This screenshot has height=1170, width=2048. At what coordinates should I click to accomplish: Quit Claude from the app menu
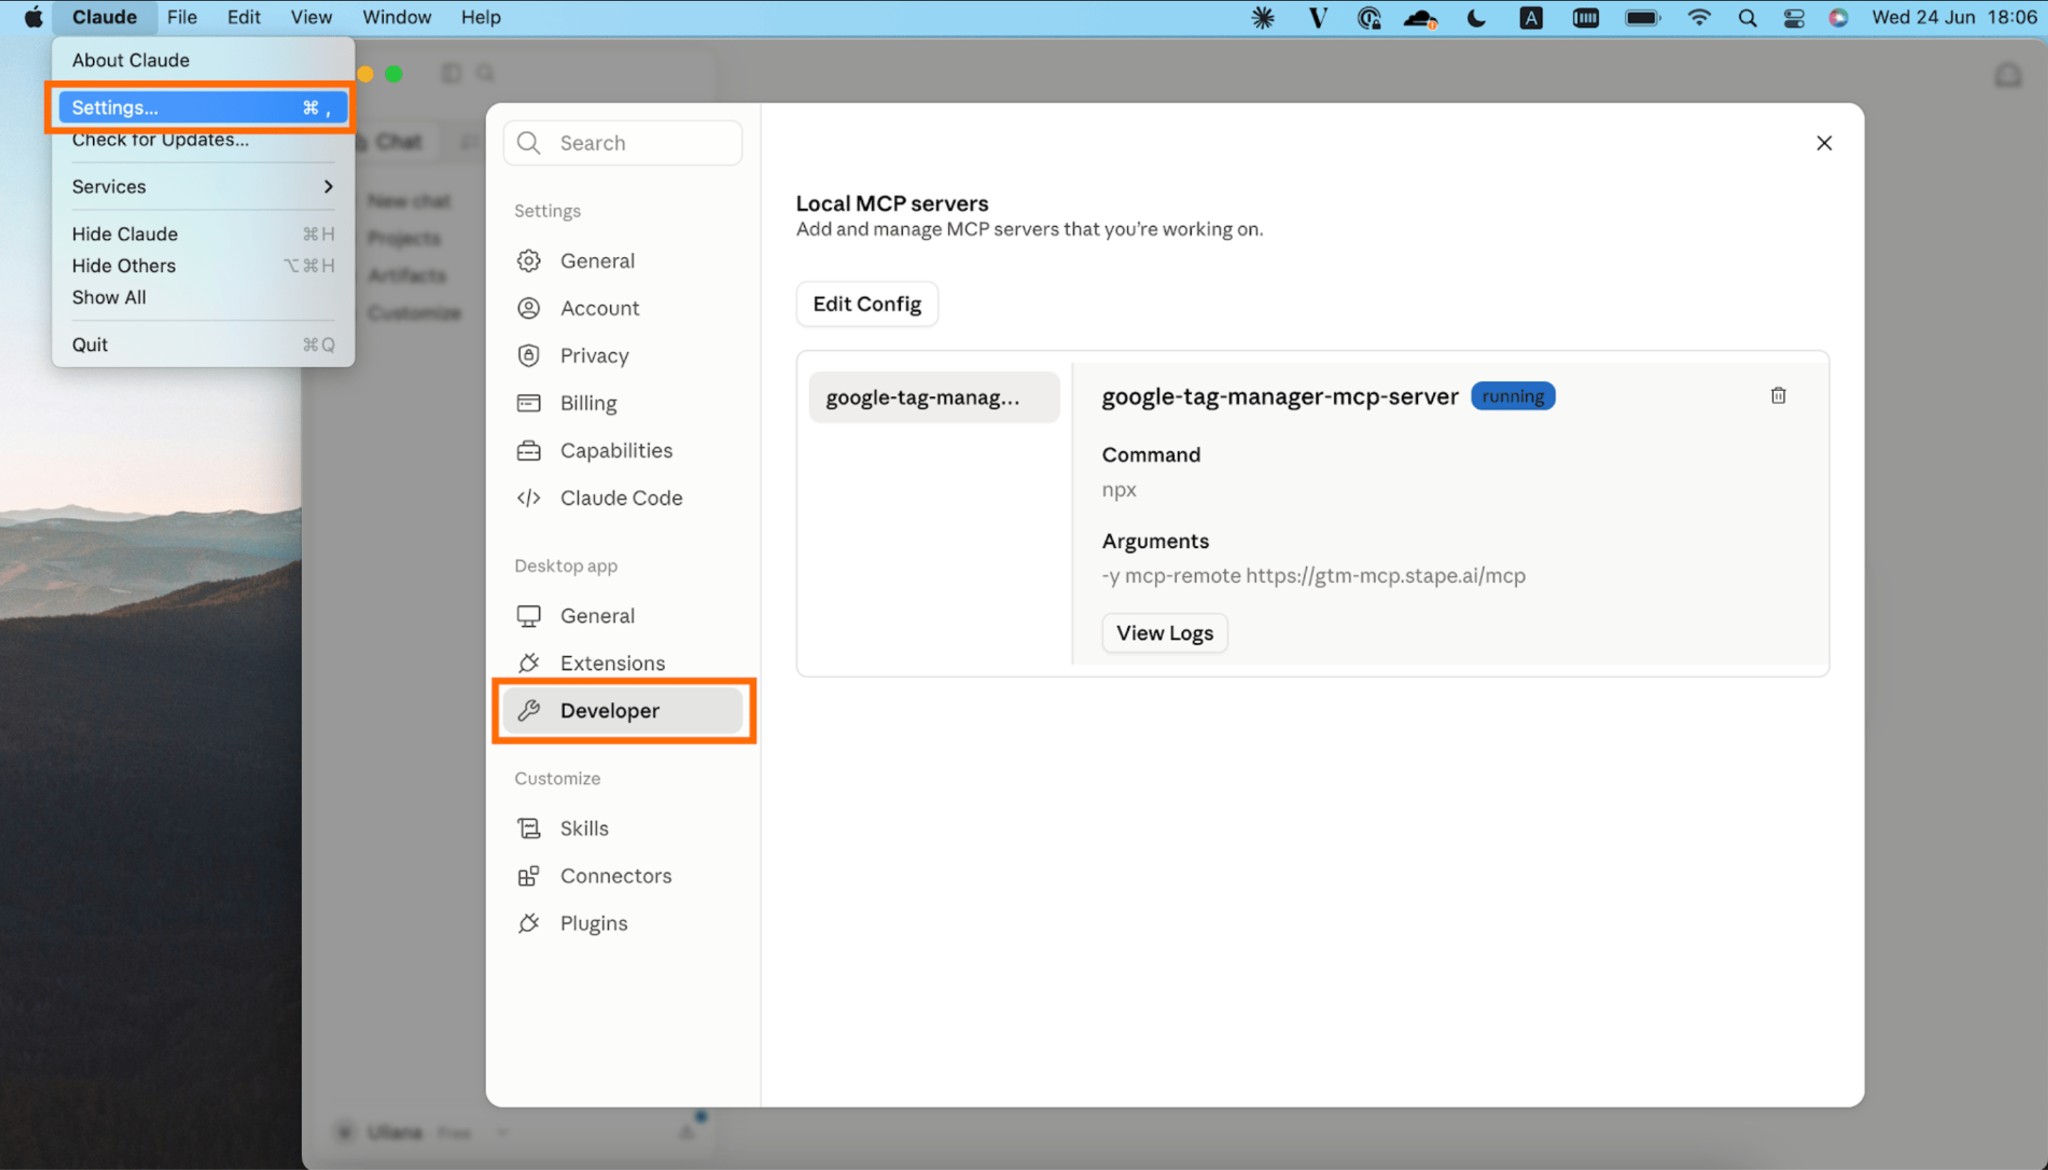203,345
